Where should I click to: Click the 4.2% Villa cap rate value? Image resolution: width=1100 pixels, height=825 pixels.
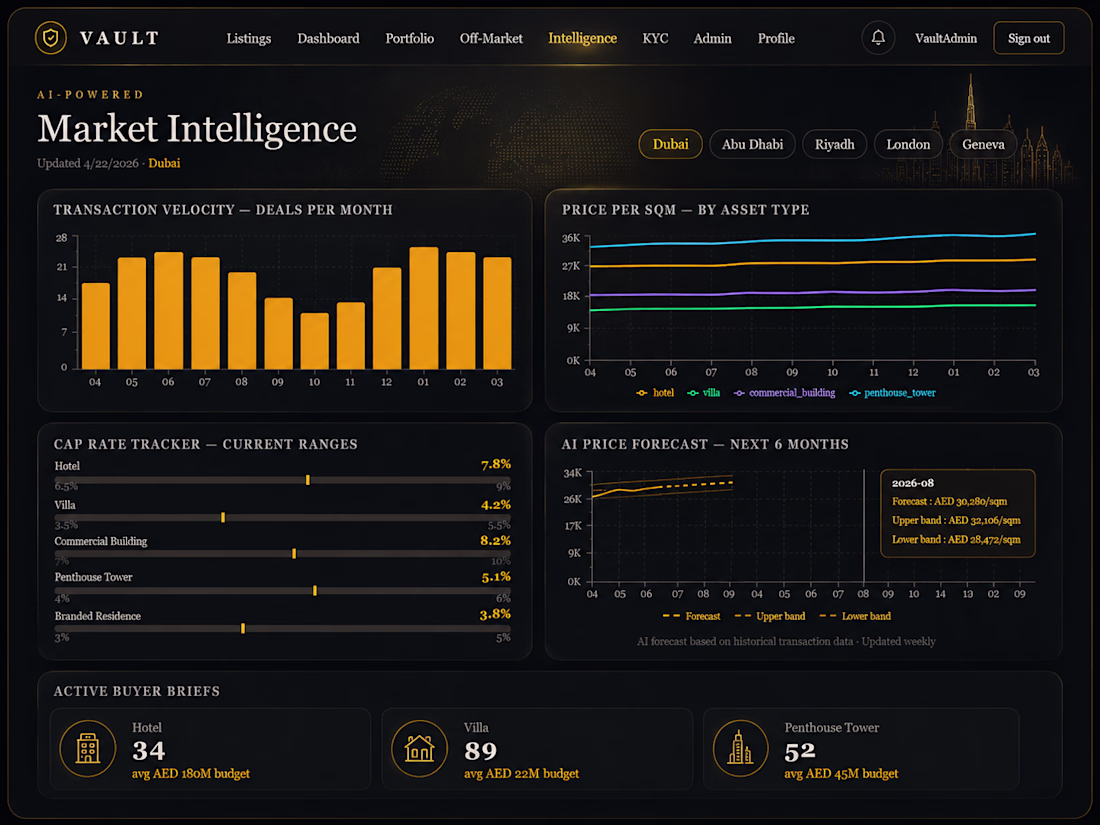tap(496, 504)
